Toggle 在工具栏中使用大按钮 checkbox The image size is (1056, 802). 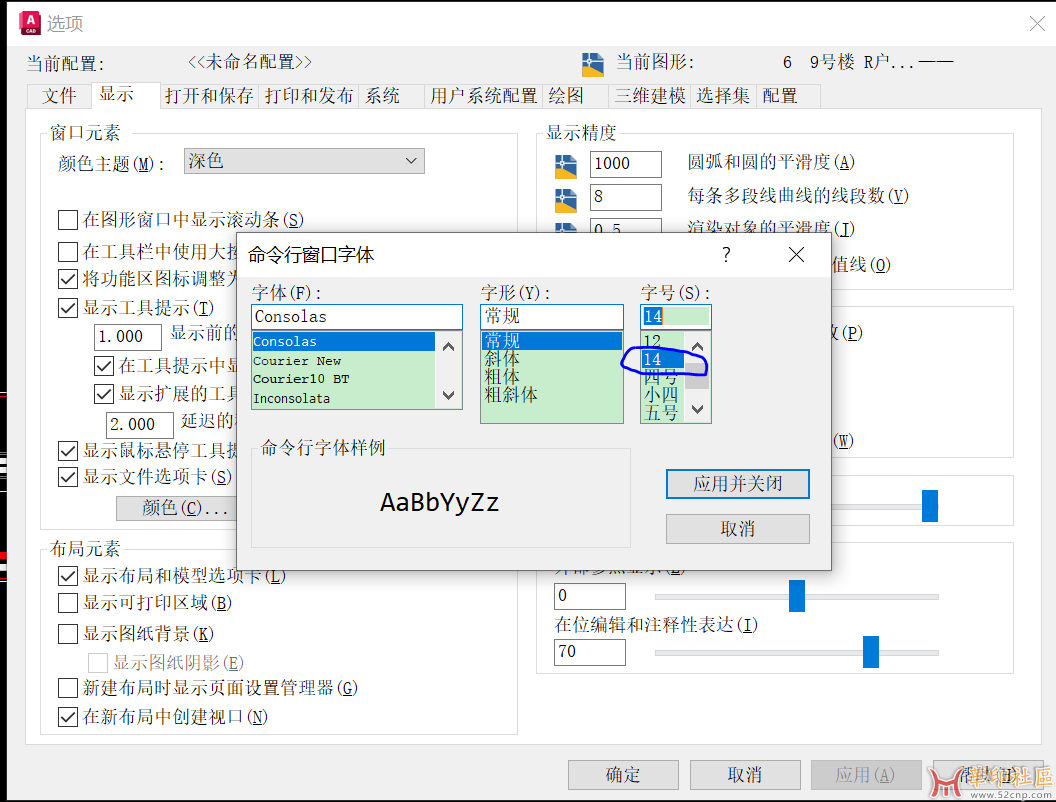(x=67, y=252)
